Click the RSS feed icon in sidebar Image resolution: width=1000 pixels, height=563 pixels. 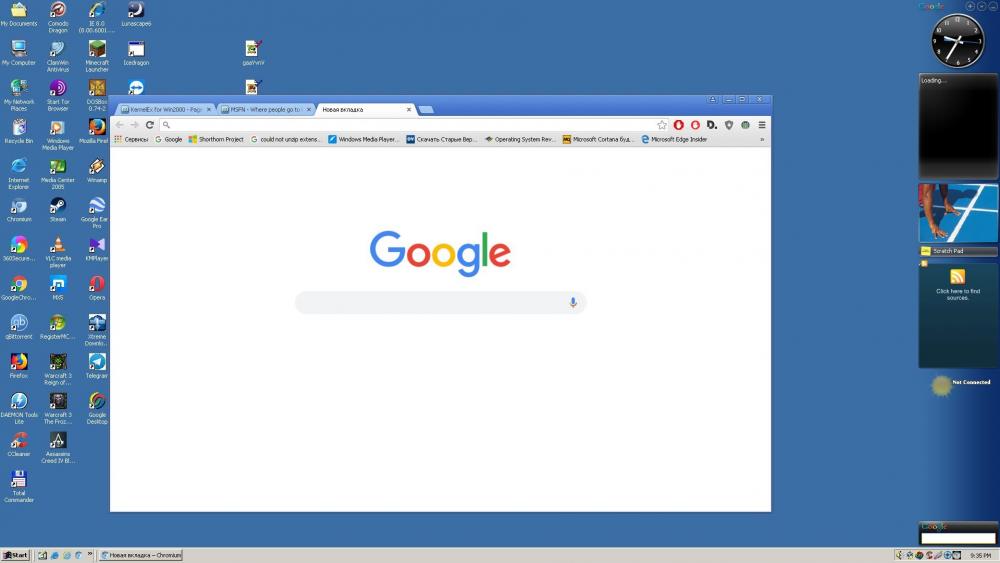click(957, 276)
